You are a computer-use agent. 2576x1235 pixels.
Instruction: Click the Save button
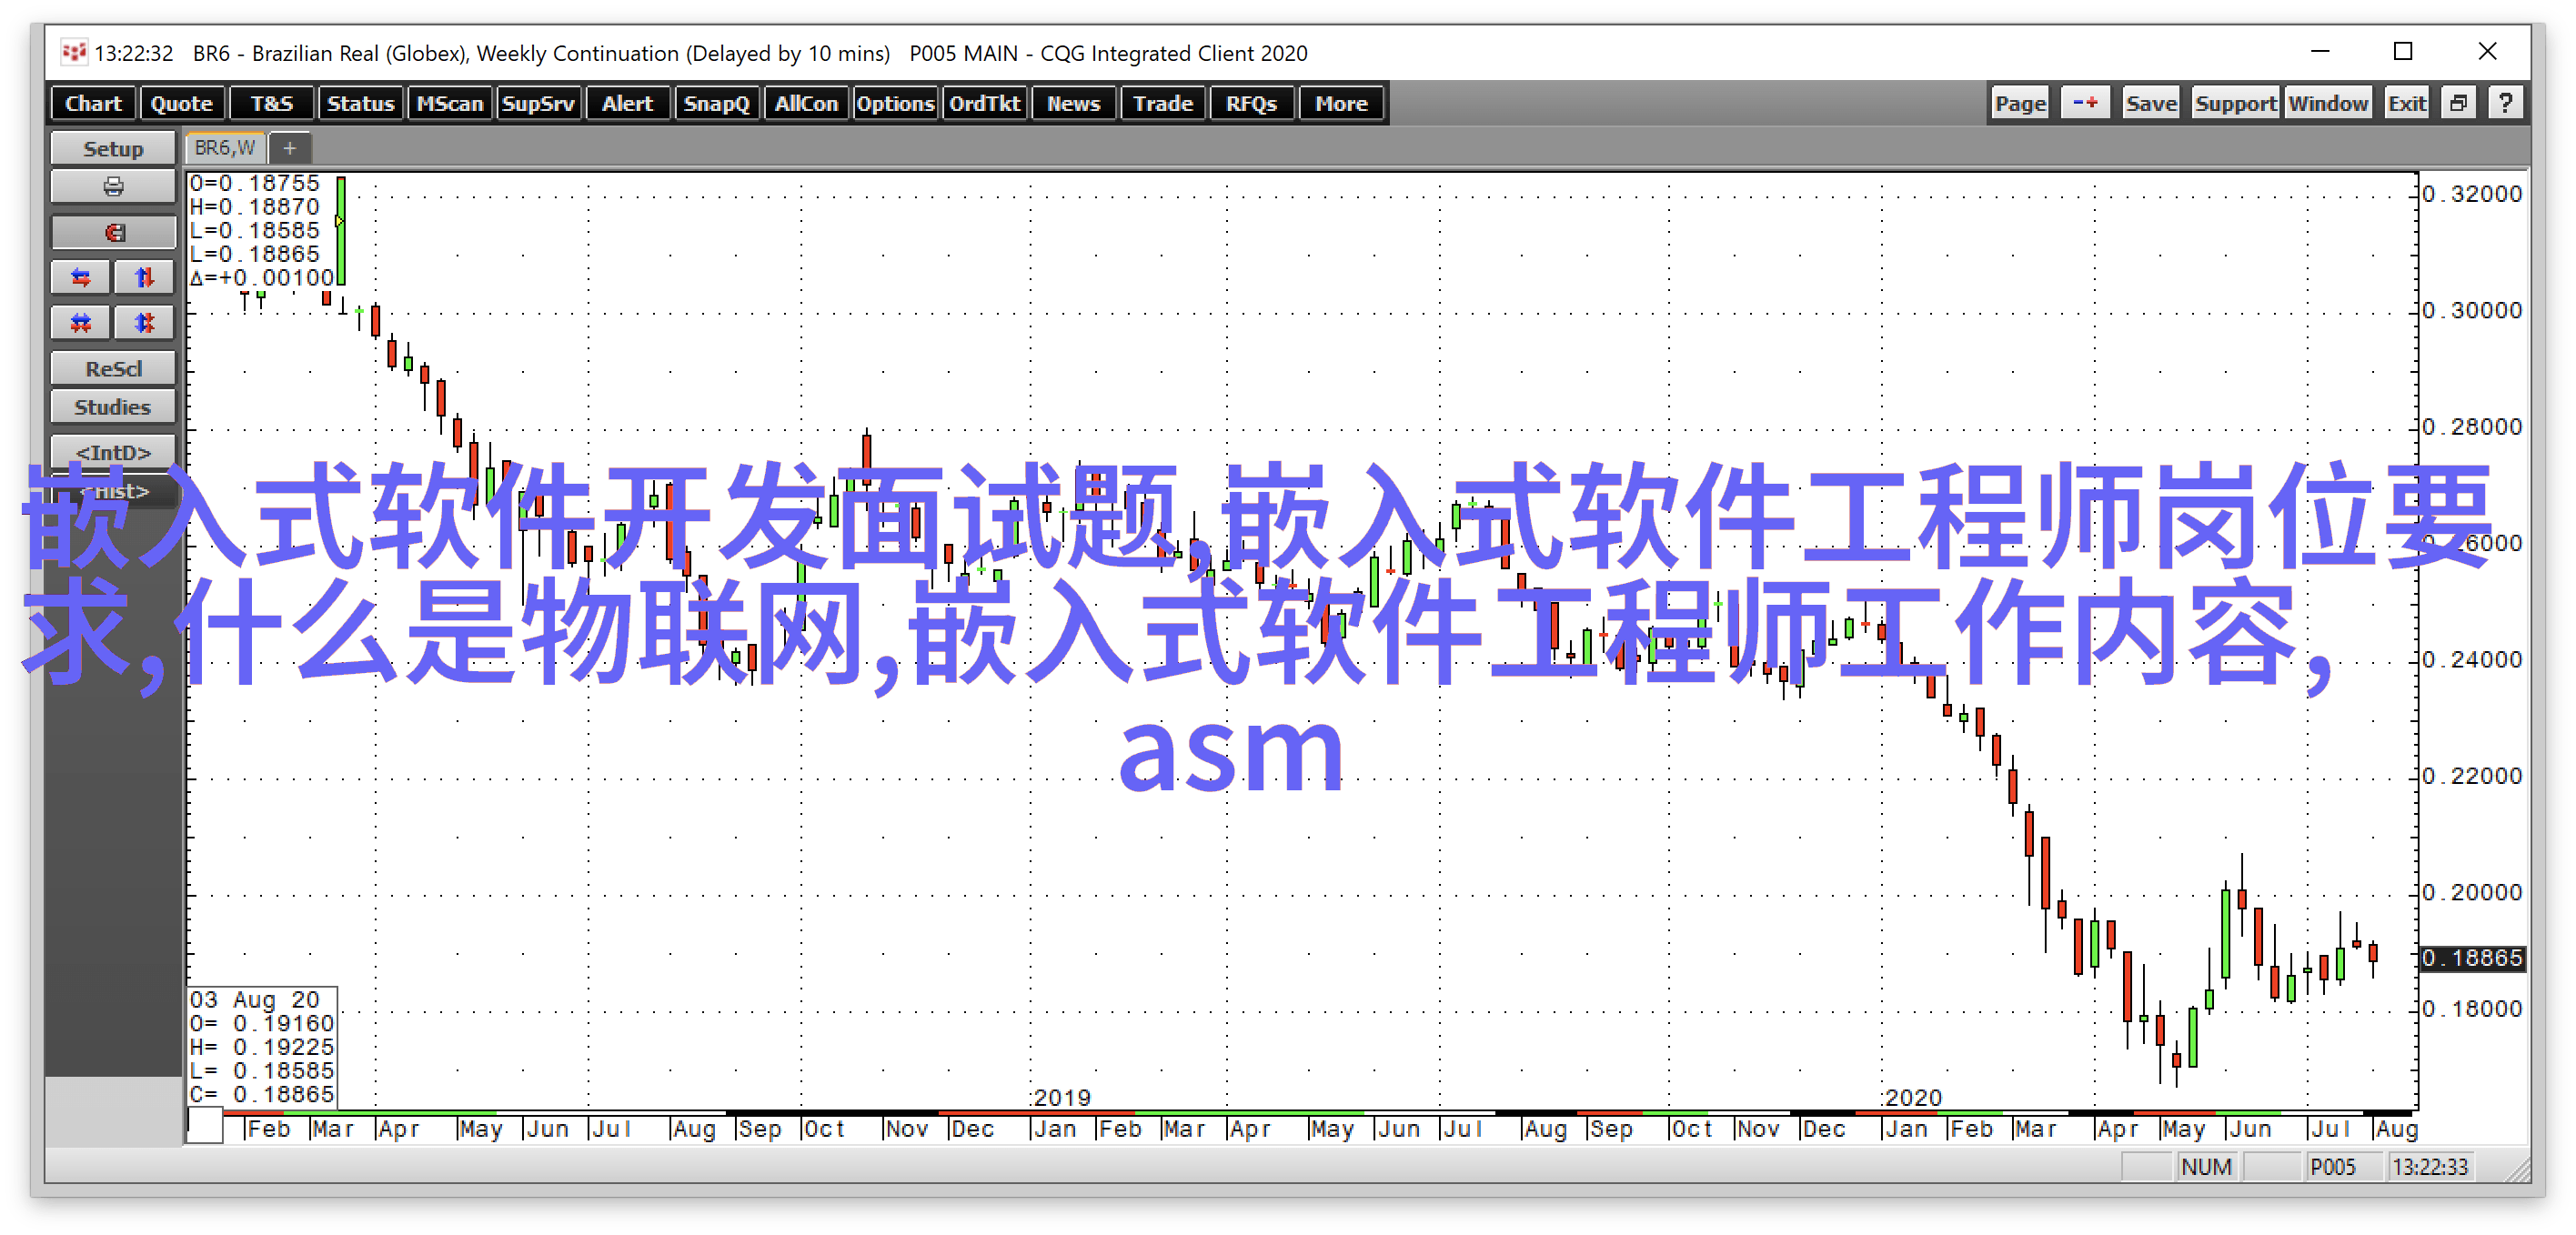click(x=2150, y=103)
